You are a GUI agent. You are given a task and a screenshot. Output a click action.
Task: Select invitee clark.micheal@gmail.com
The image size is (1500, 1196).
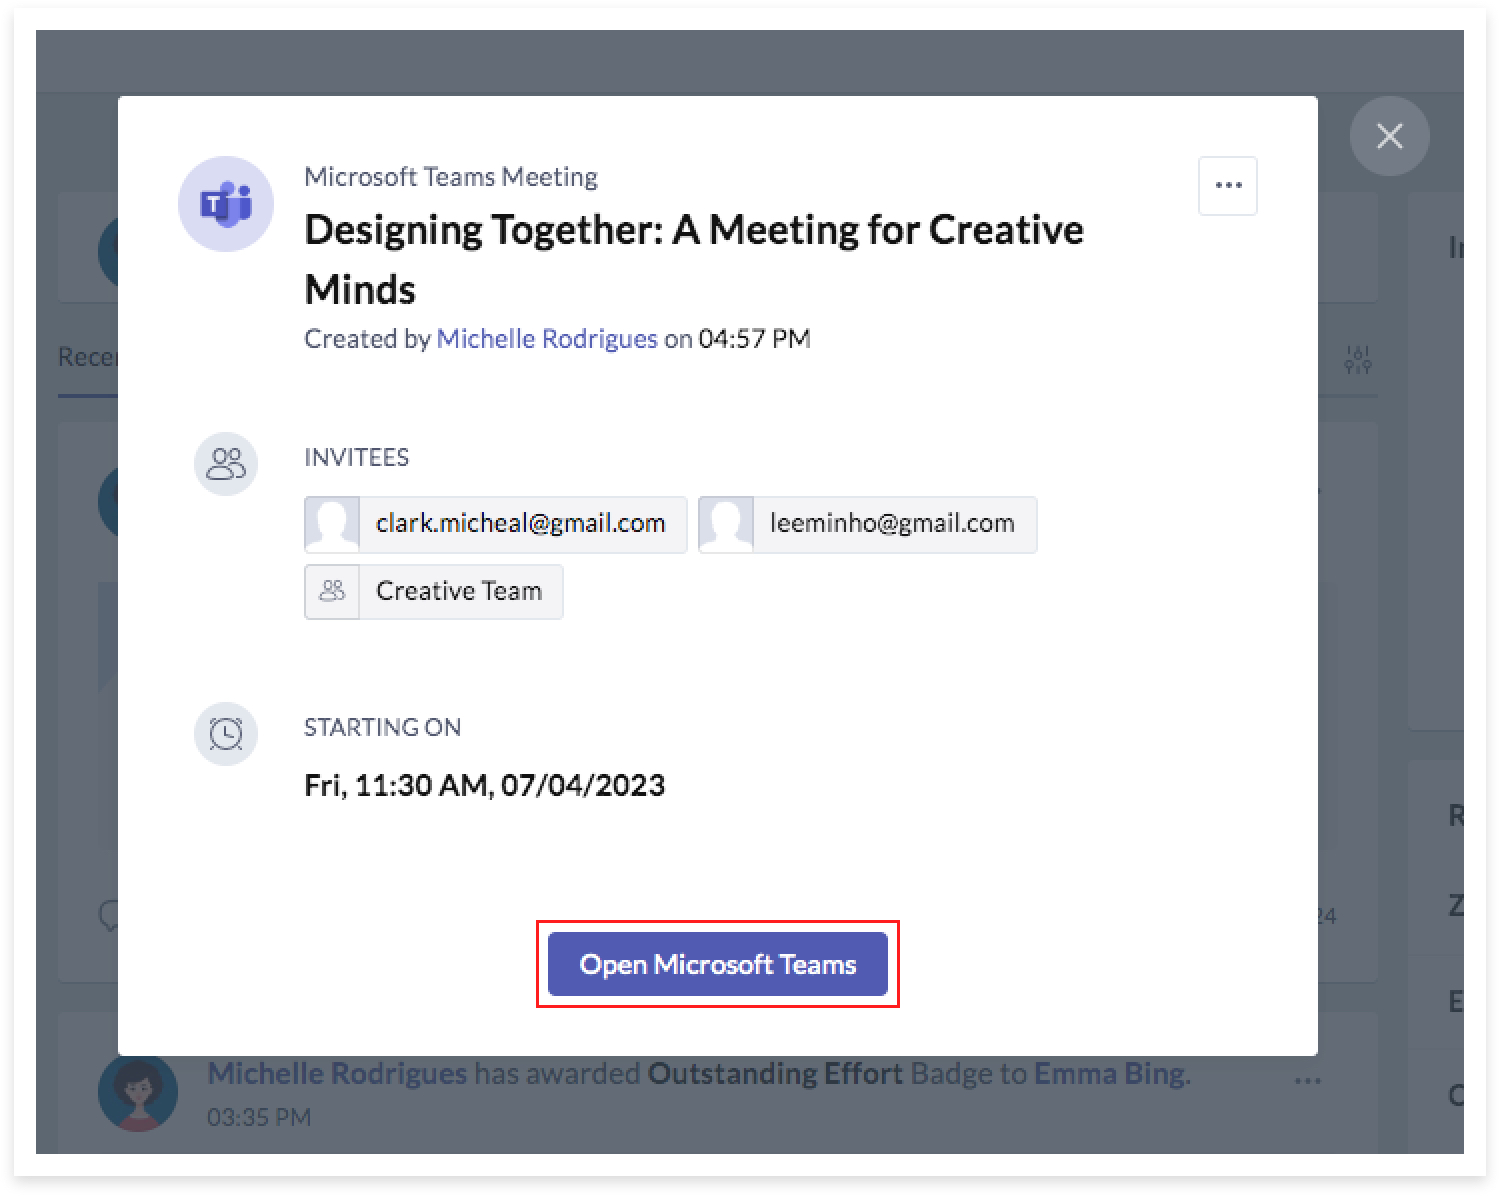point(496,524)
